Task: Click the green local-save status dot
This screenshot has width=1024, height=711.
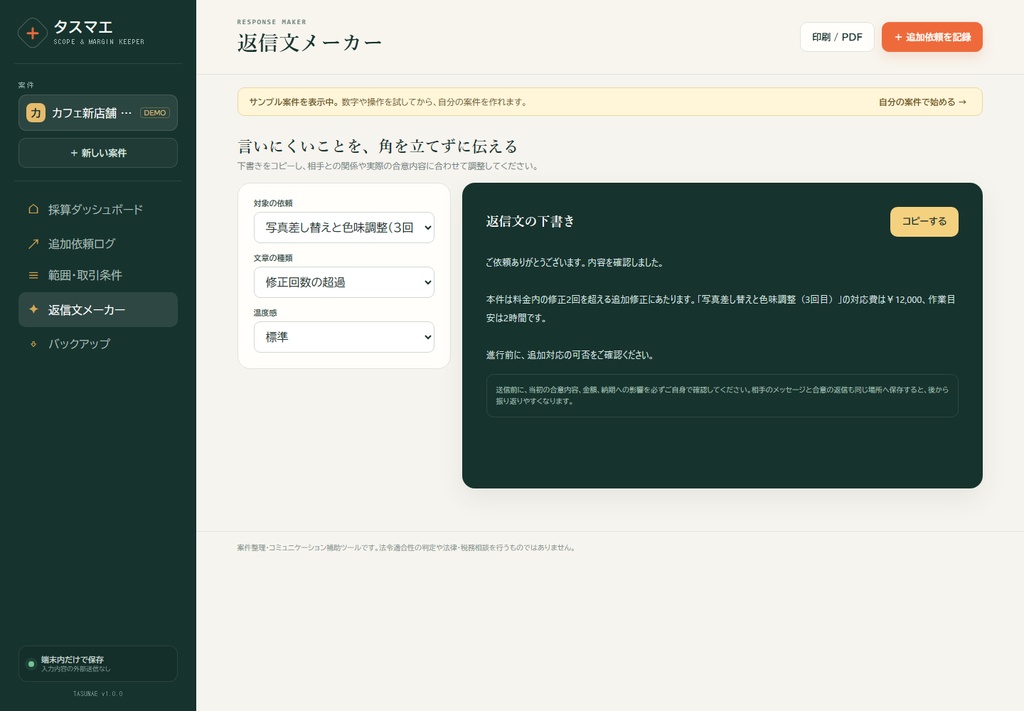Action: pos(31,664)
